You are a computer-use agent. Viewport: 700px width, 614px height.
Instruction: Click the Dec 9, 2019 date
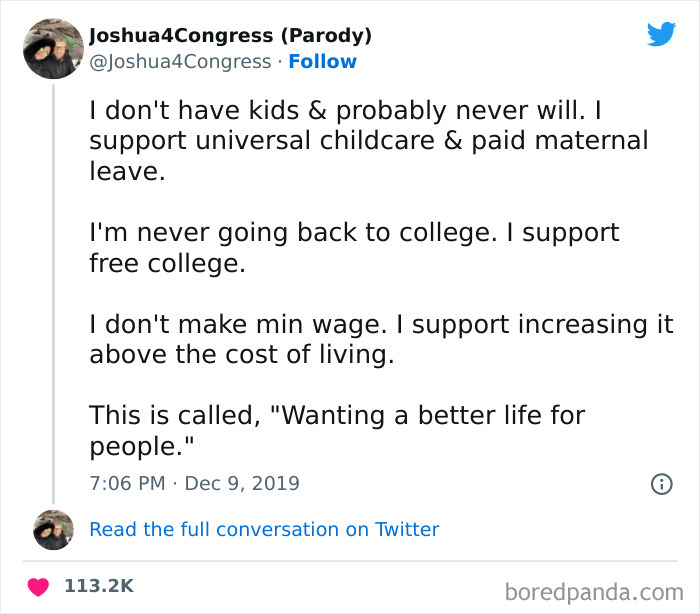pyautogui.click(x=241, y=484)
